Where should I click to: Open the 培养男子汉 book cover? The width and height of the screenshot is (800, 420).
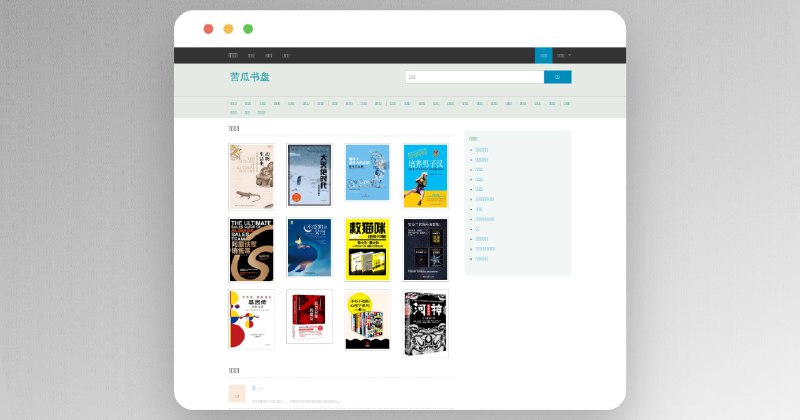(426, 176)
